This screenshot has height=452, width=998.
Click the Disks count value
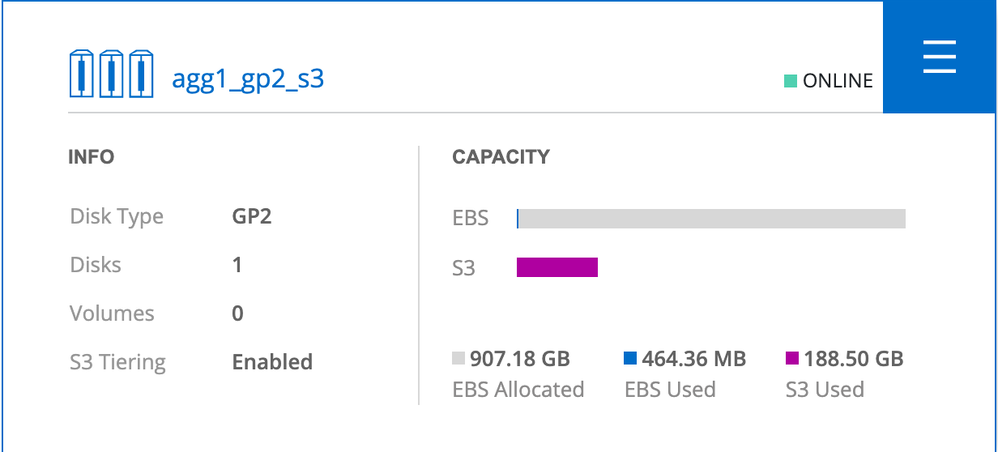[x=238, y=265]
